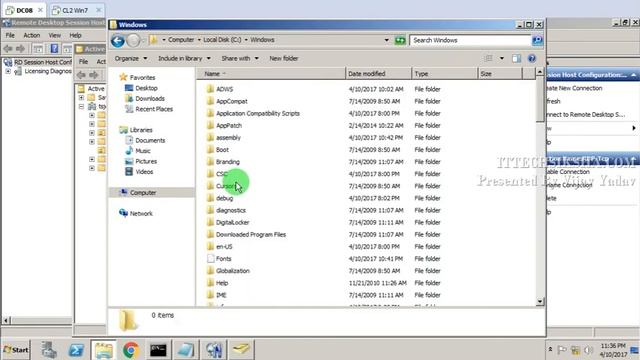Open File menu in RD Session Host window
640x360 pixels.
point(10,35)
